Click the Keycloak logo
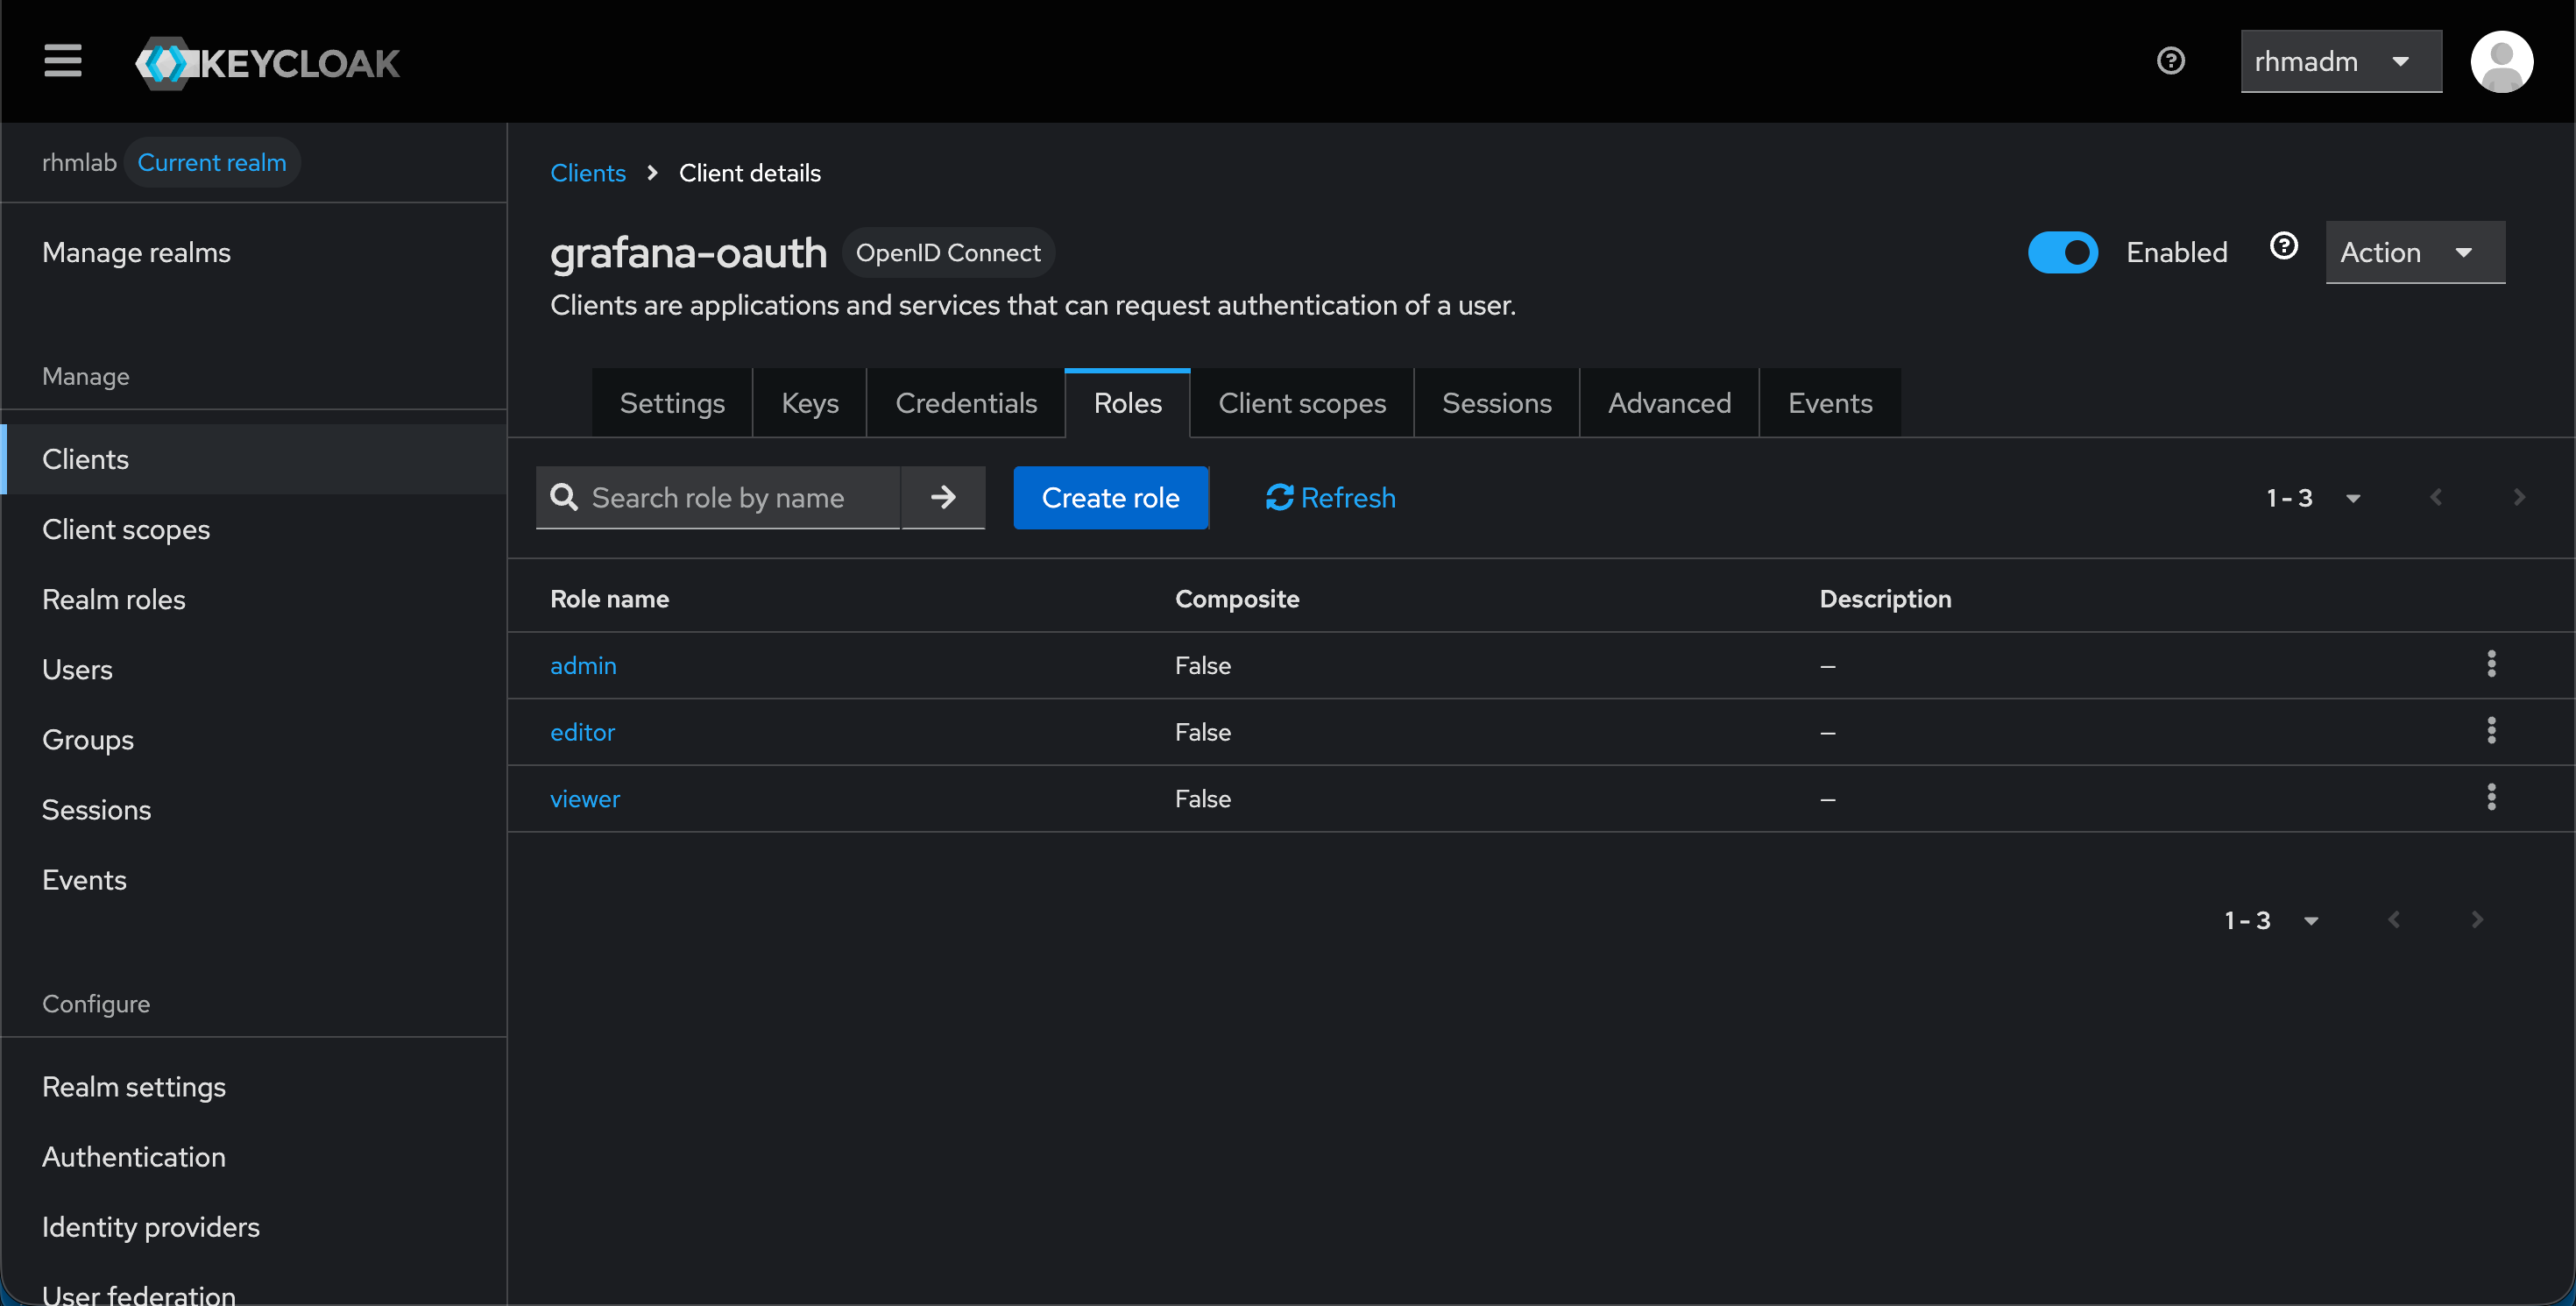Screen dimensions: 2576x1306 coord(266,61)
